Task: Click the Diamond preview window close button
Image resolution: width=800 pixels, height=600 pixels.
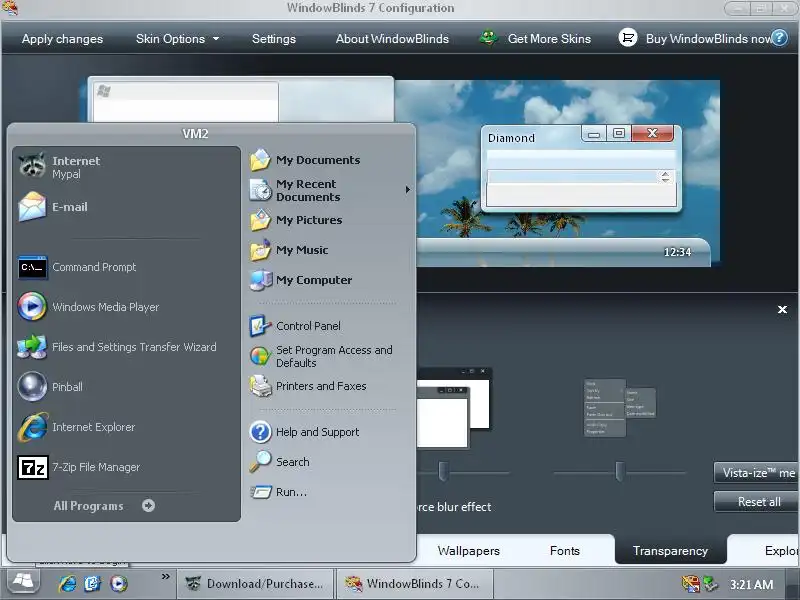Action: (x=653, y=133)
